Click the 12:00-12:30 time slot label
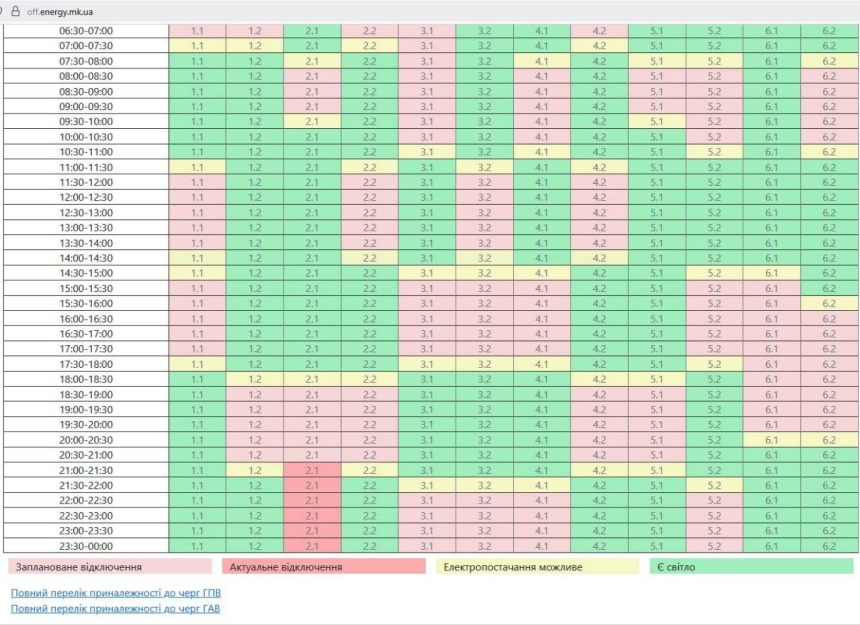The image size is (860, 625). 86,197
